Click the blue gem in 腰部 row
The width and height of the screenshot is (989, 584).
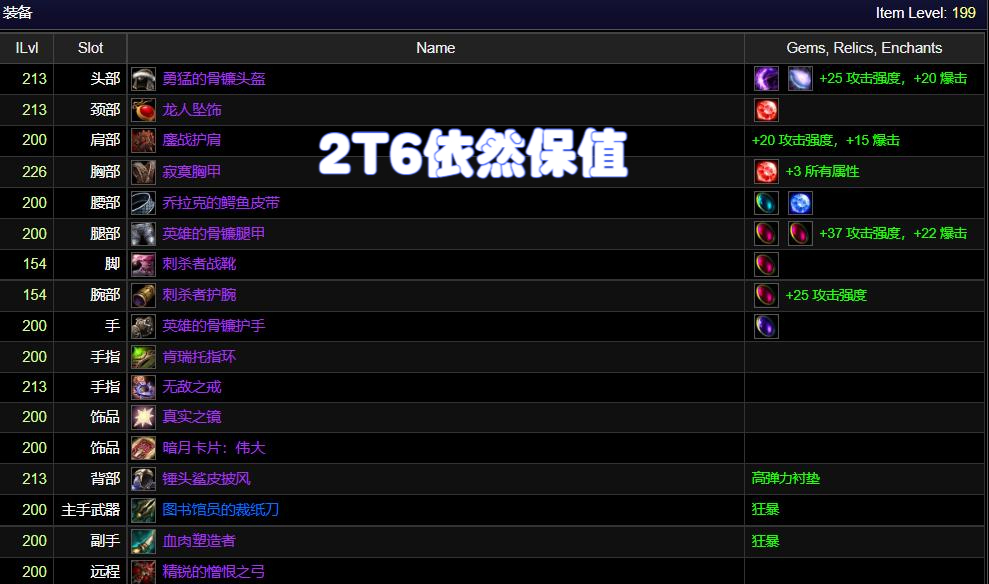[x=800, y=202]
